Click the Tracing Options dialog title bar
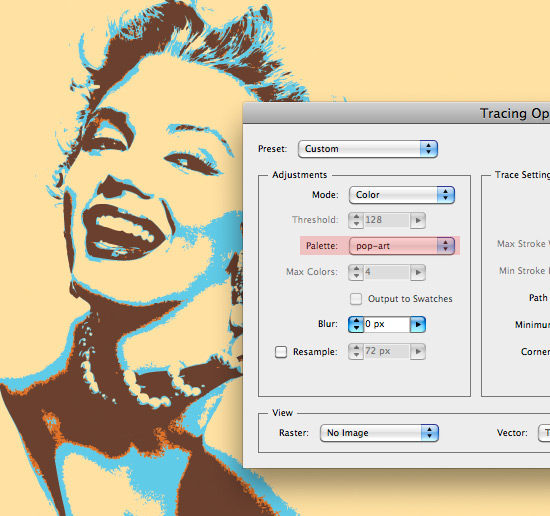Image resolution: width=550 pixels, height=516 pixels. coord(396,113)
